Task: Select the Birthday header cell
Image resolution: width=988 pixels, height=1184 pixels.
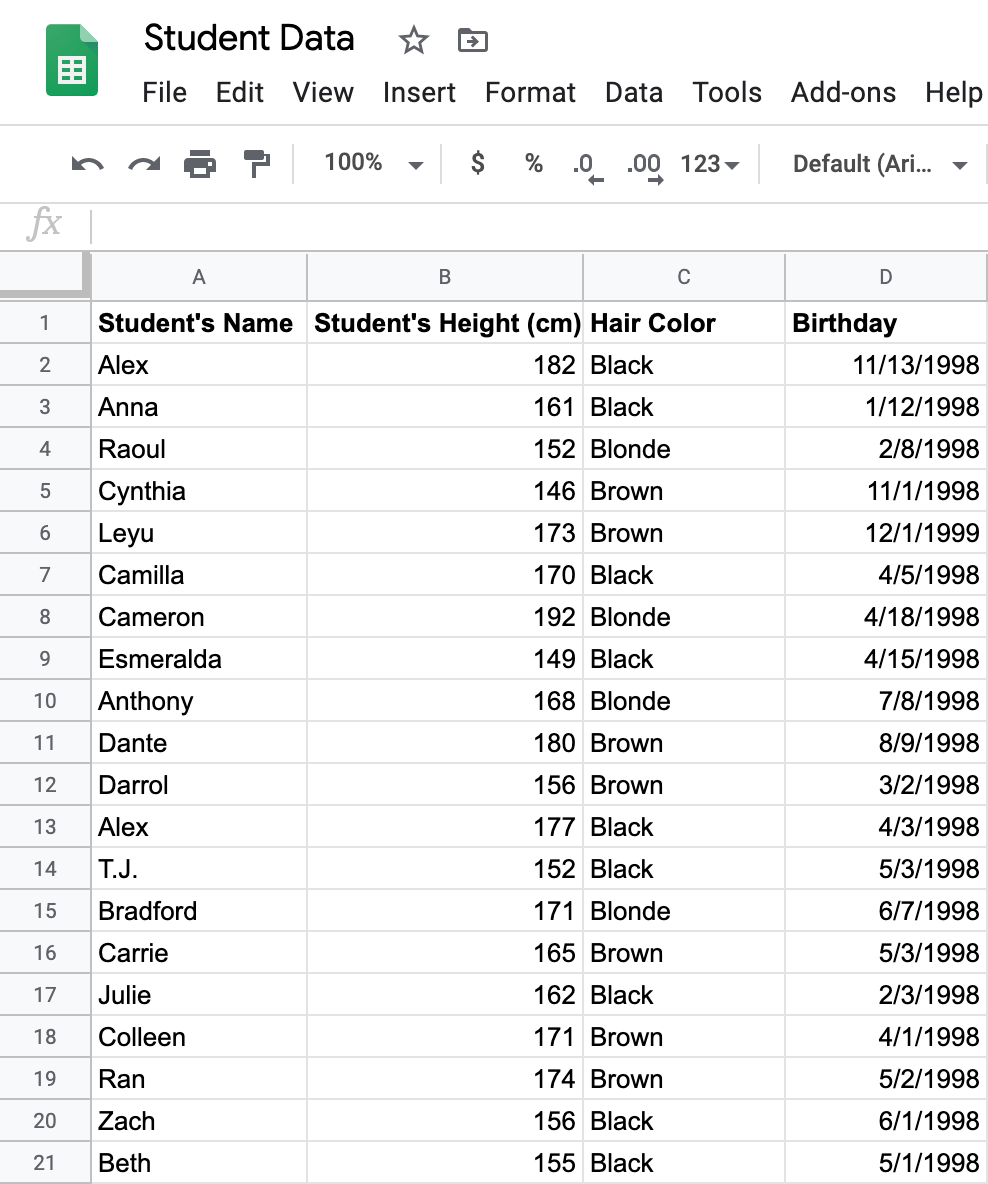Action: click(x=886, y=323)
